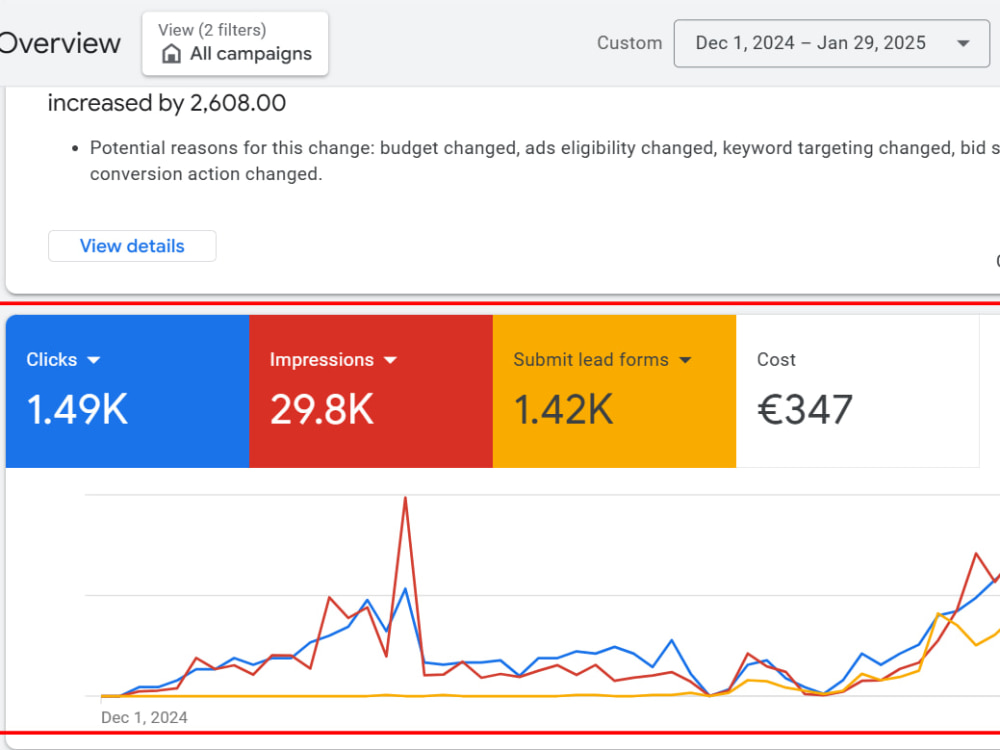
Task: Click the home icon beside All campaigns
Action: [x=171, y=54]
